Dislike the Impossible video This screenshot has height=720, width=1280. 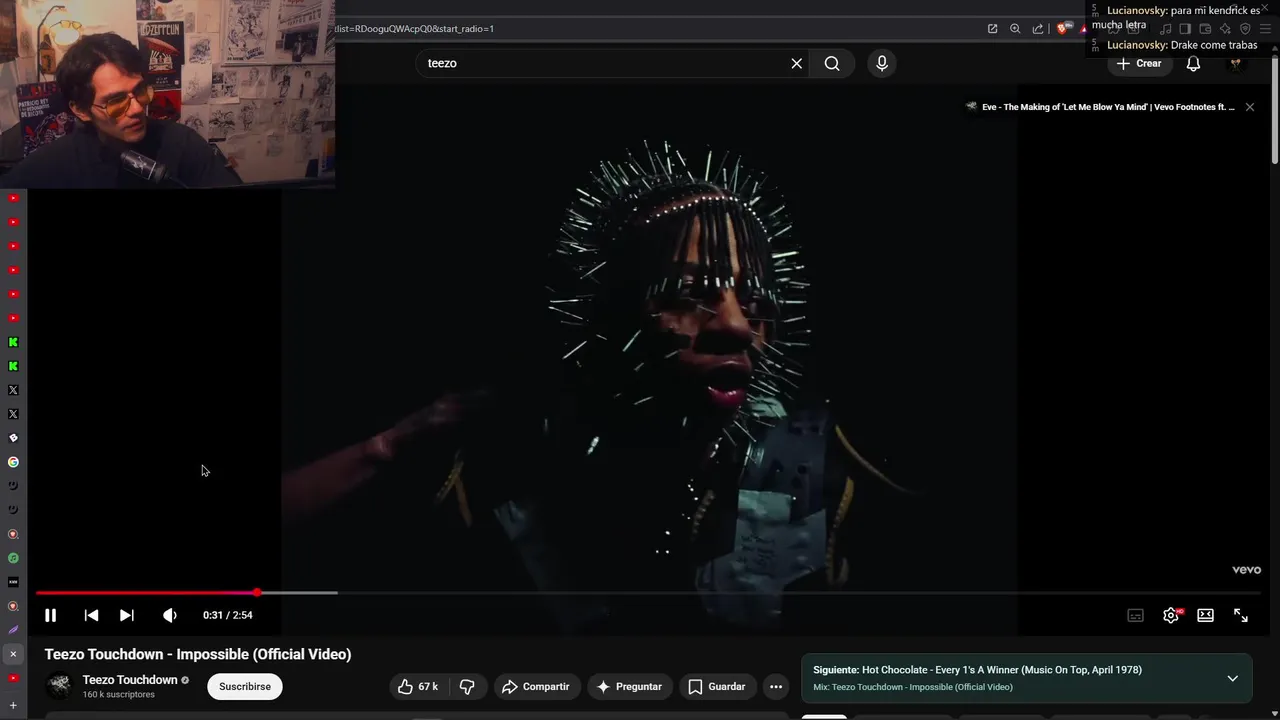pyautogui.click(x=466, y=687)
